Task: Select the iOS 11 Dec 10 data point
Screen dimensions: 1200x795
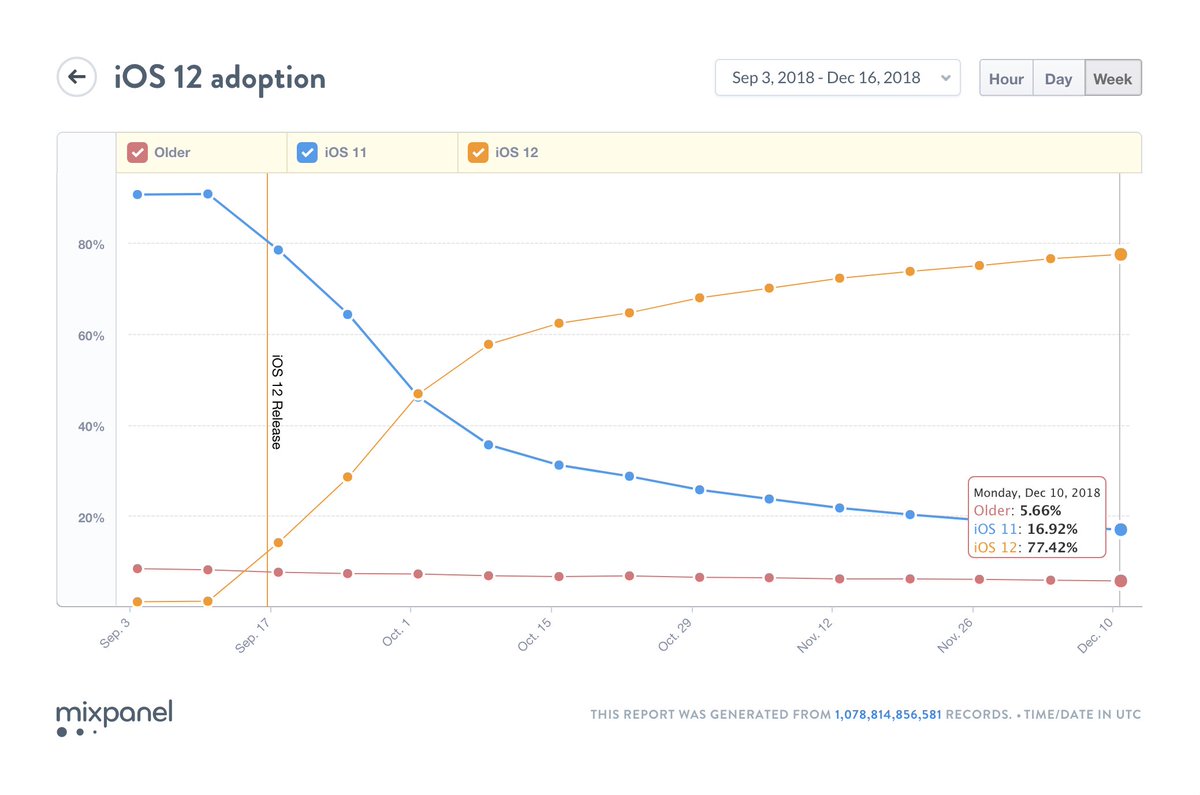Action: click(x=1121, y=529)
